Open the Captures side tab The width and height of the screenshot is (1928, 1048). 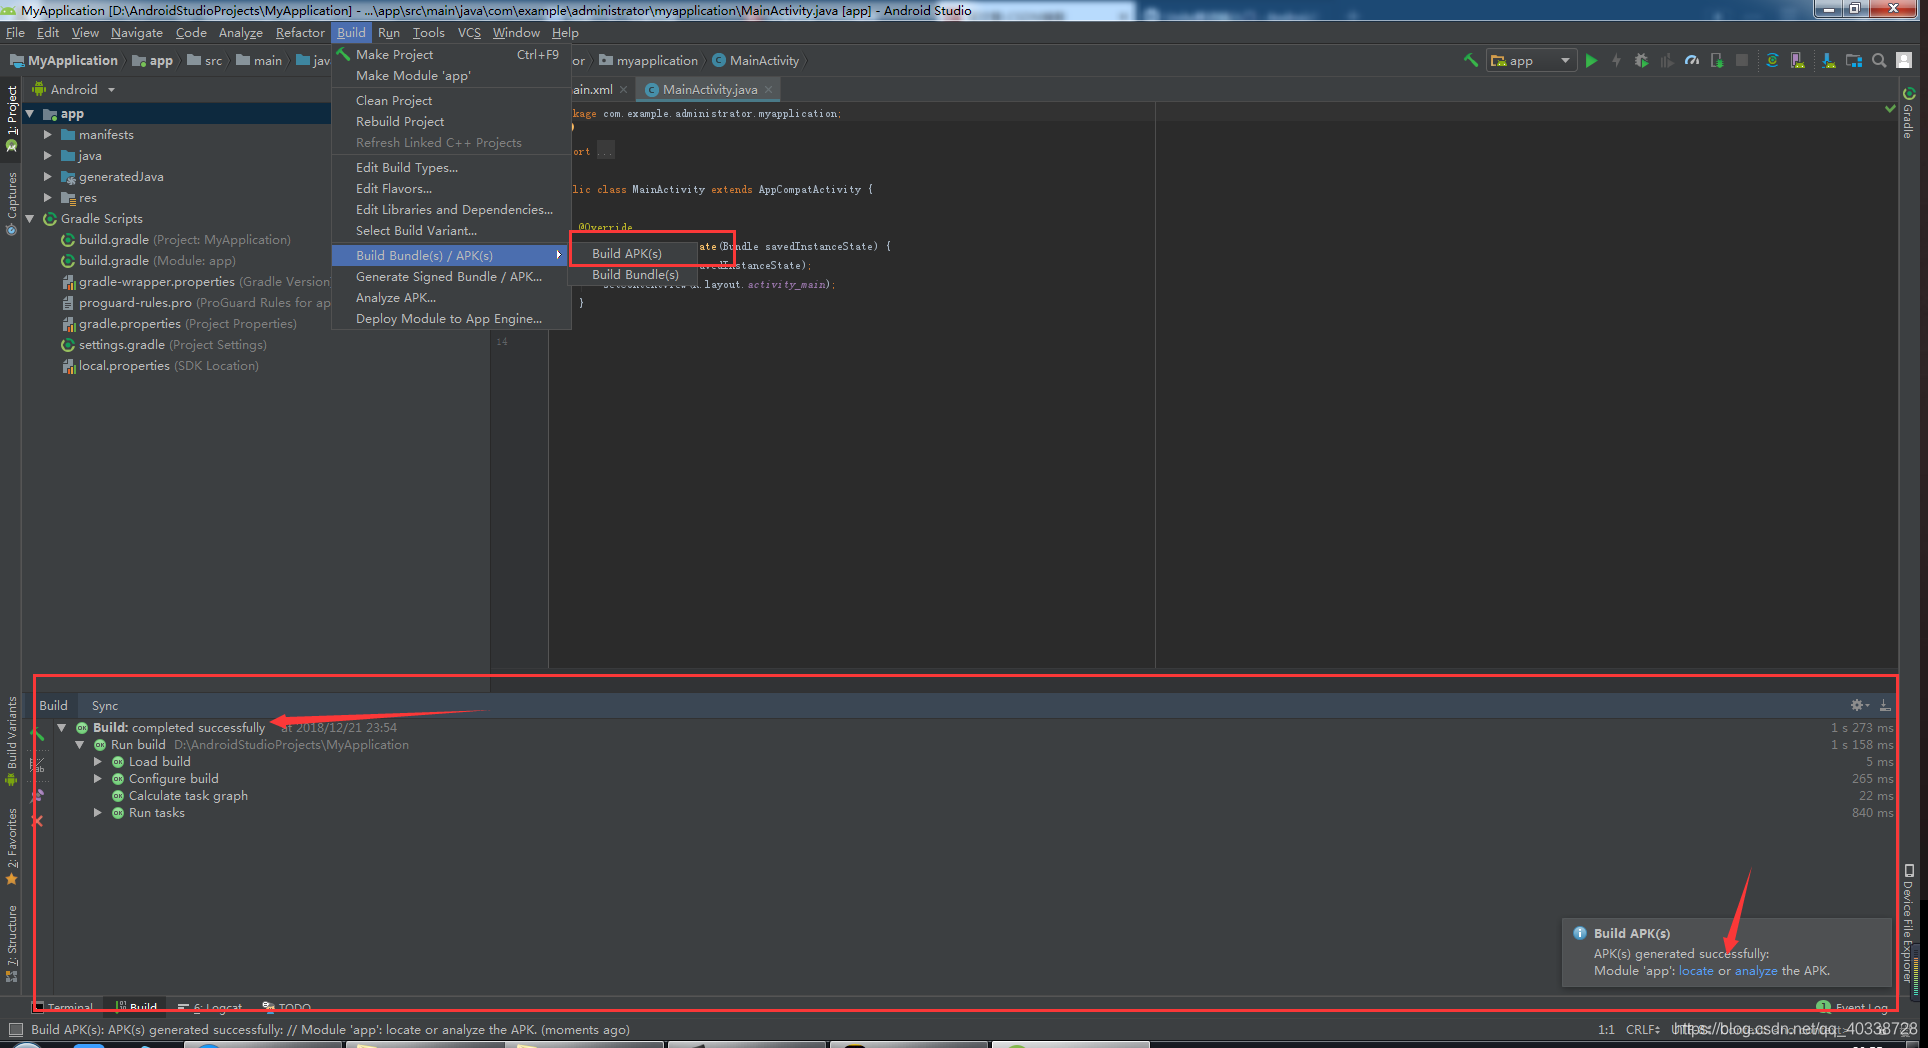pos(11,204)
